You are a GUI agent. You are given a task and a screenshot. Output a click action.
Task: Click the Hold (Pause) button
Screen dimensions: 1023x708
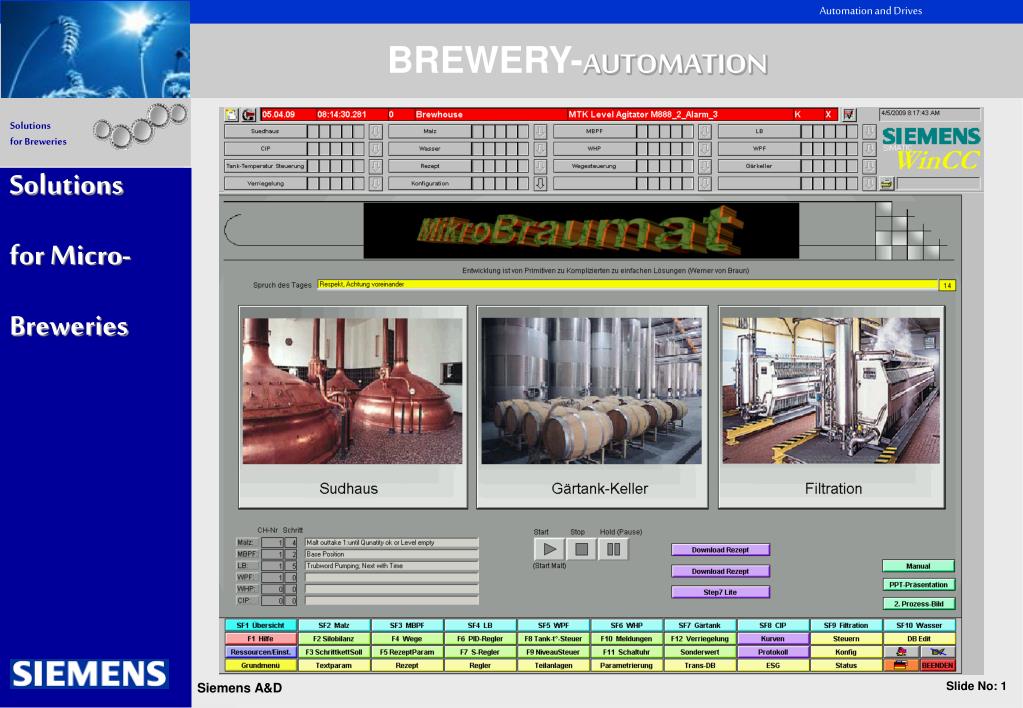click(613, 549)
